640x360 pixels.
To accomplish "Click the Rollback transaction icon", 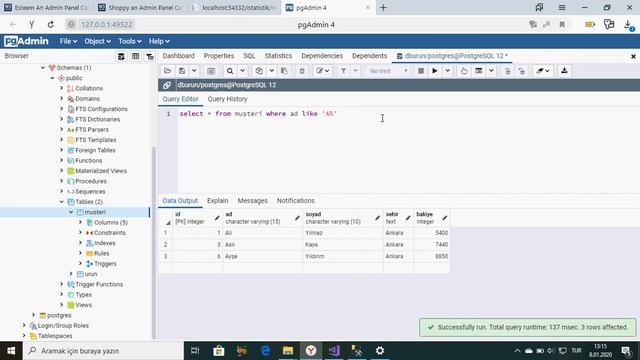I will point(522,71).
